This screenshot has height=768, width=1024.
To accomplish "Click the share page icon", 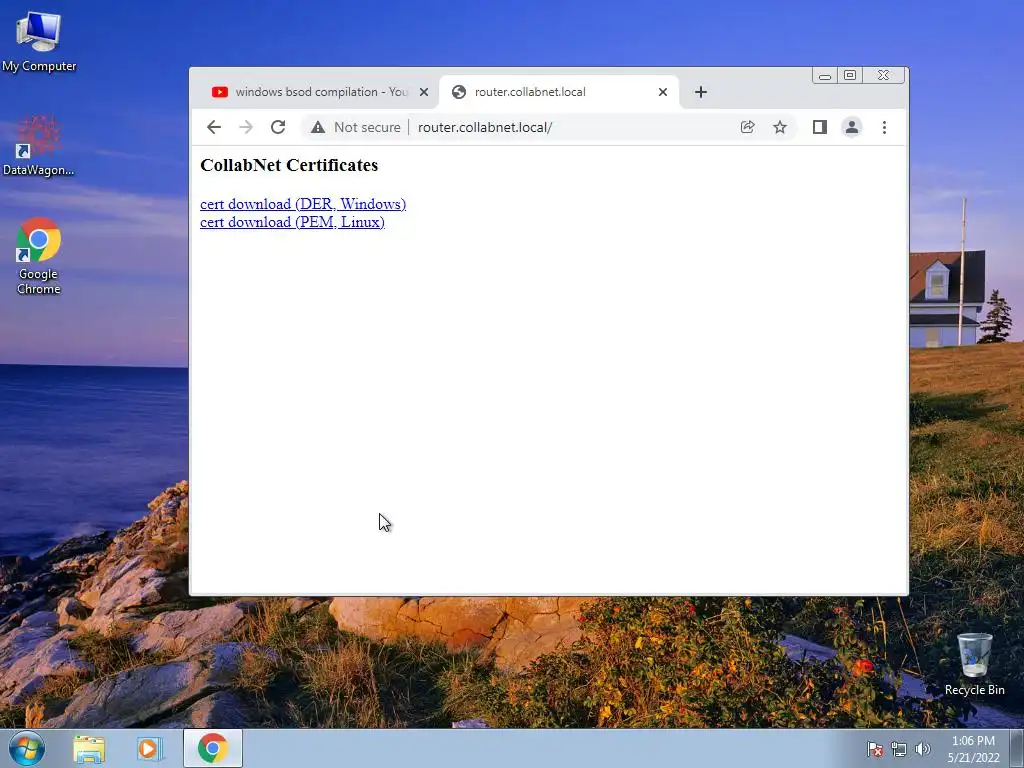I will pyautogui.click(x=748, y=127).
